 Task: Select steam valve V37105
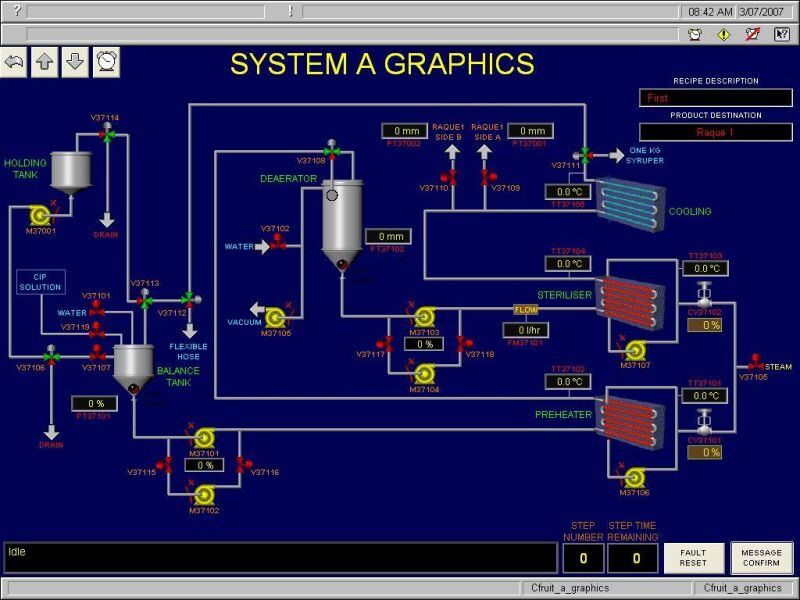[x=756, y=364]
